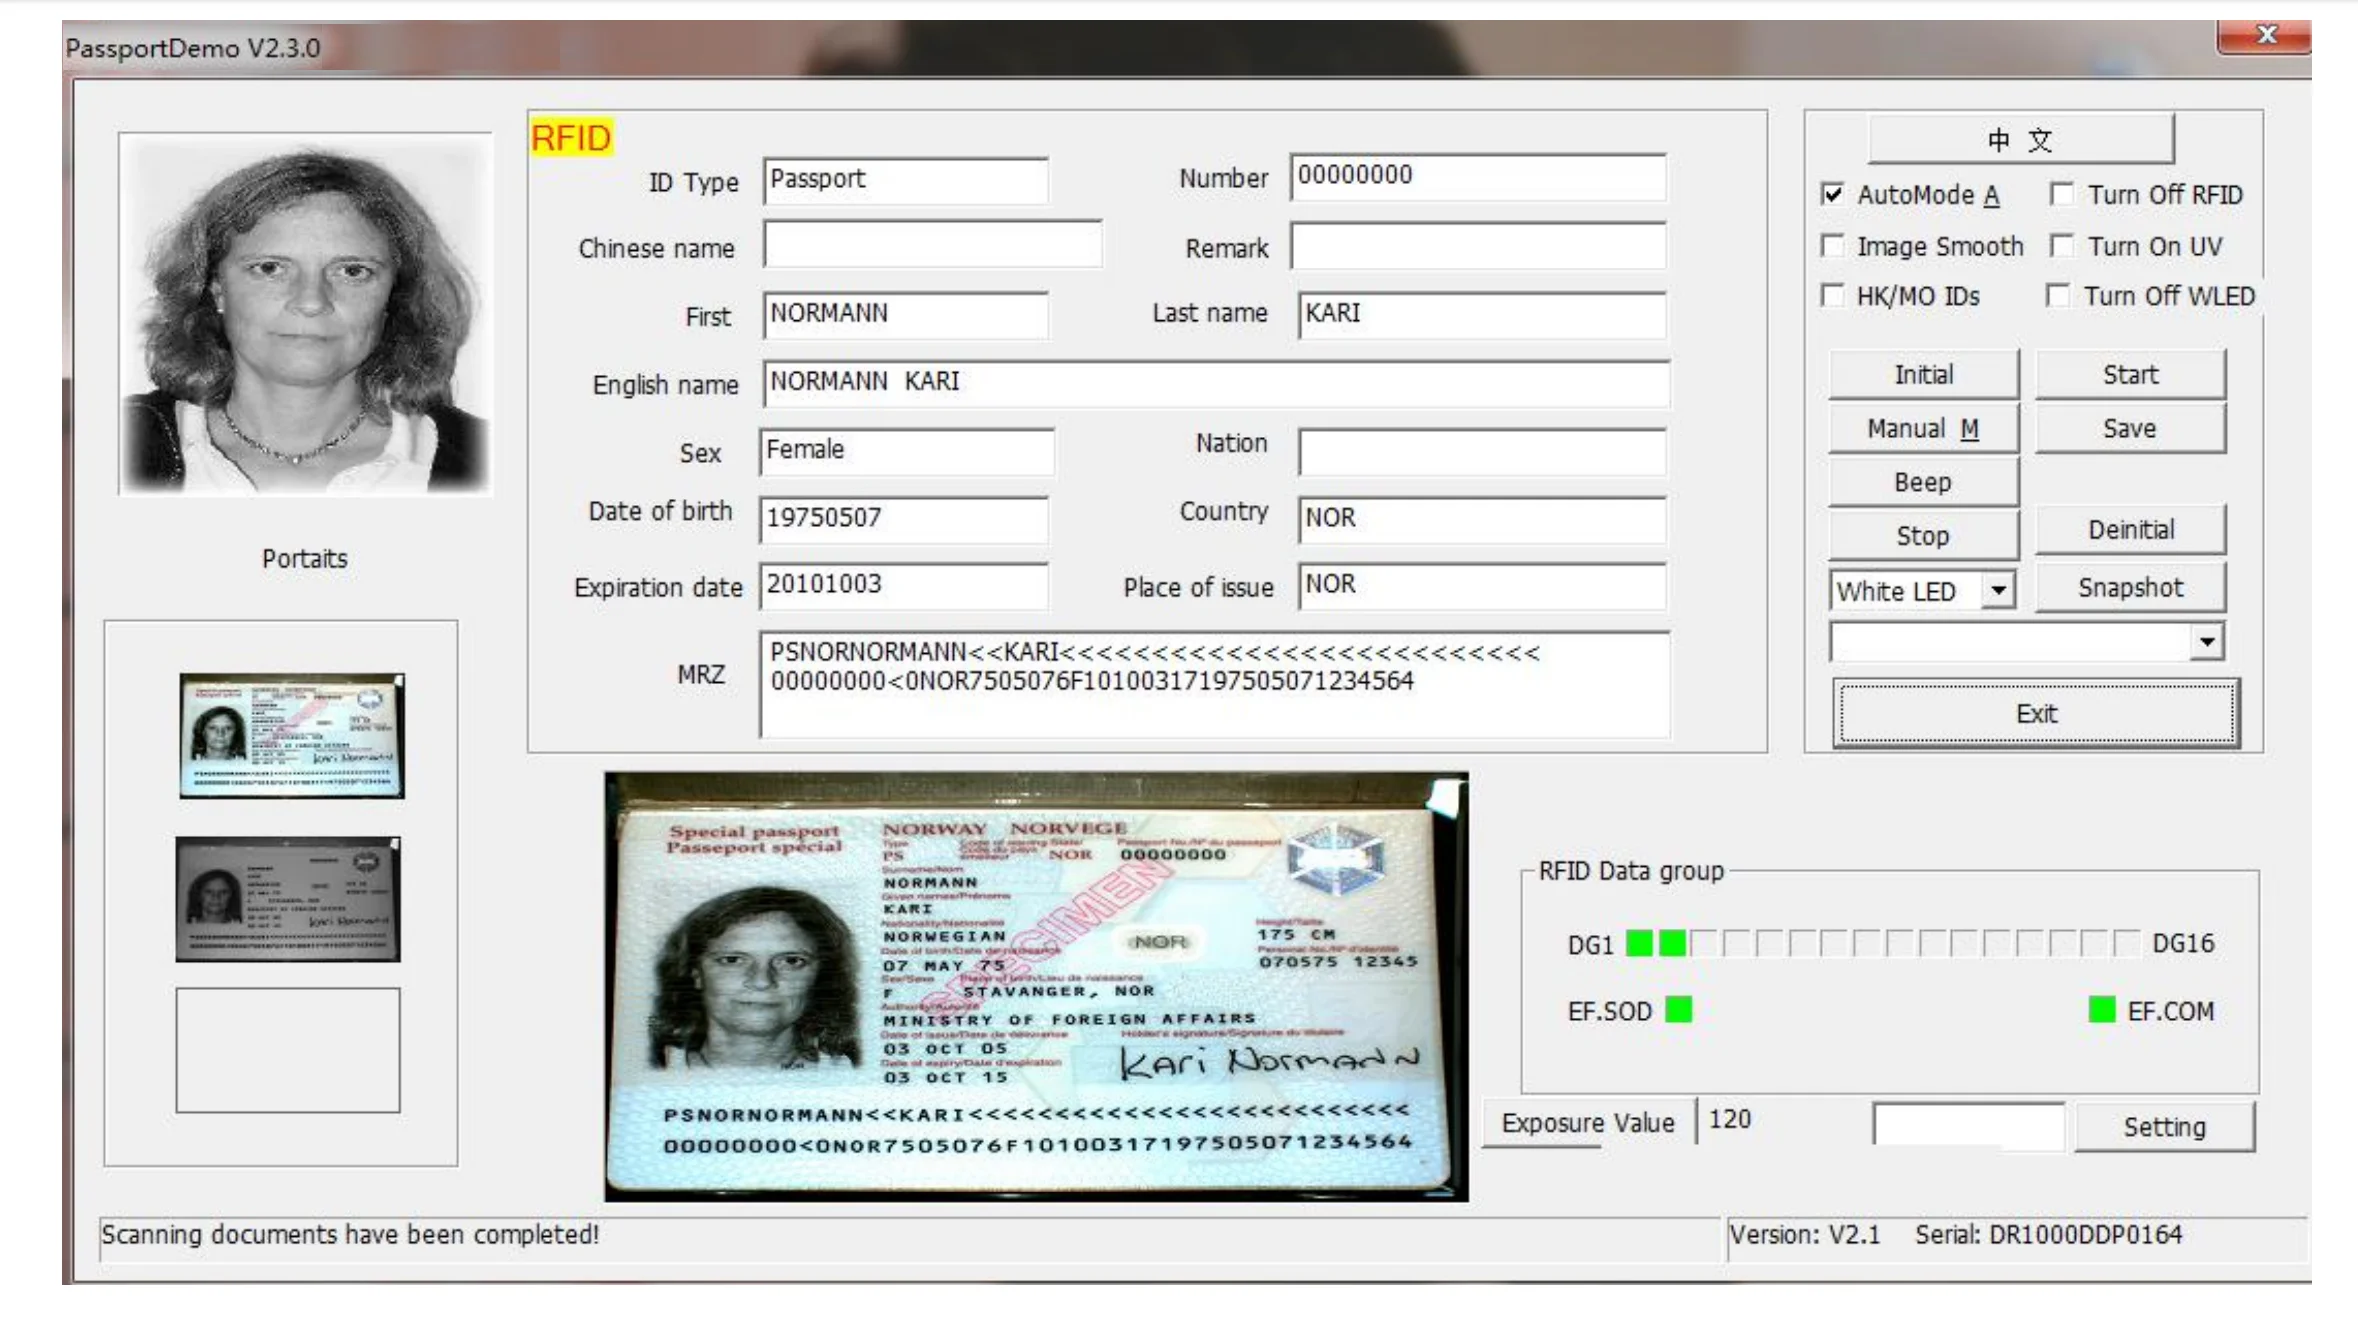Tick the HK/MO IDs checkbox
The width and height of the screenshot is (2358, 1317).
point(1832,296)
